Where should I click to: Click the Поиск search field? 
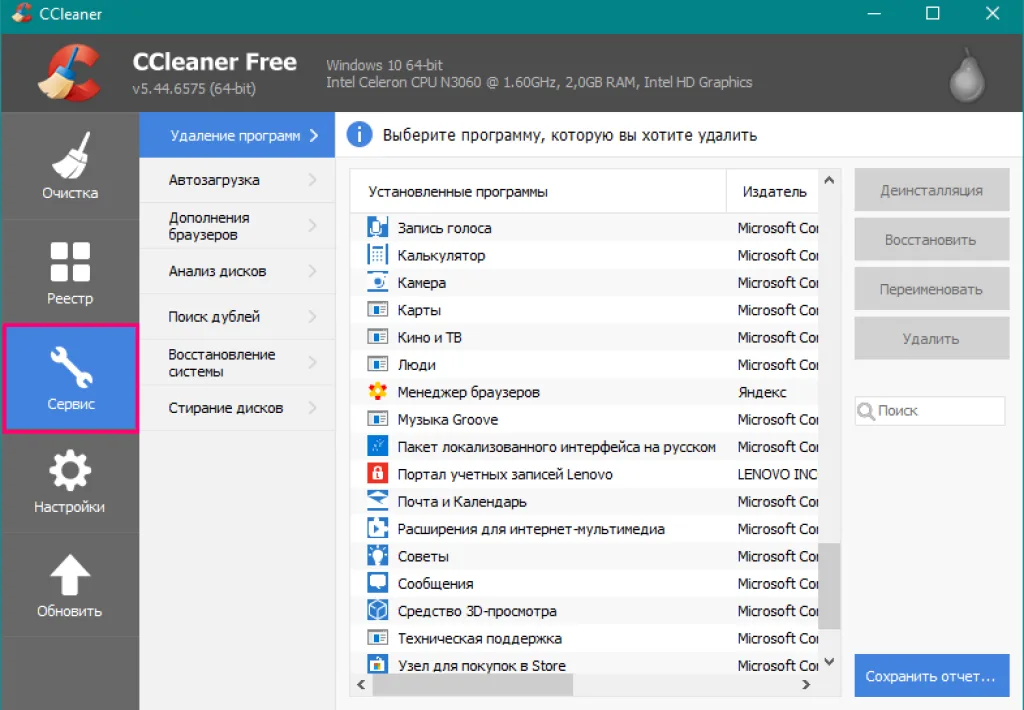coord(930,411)
